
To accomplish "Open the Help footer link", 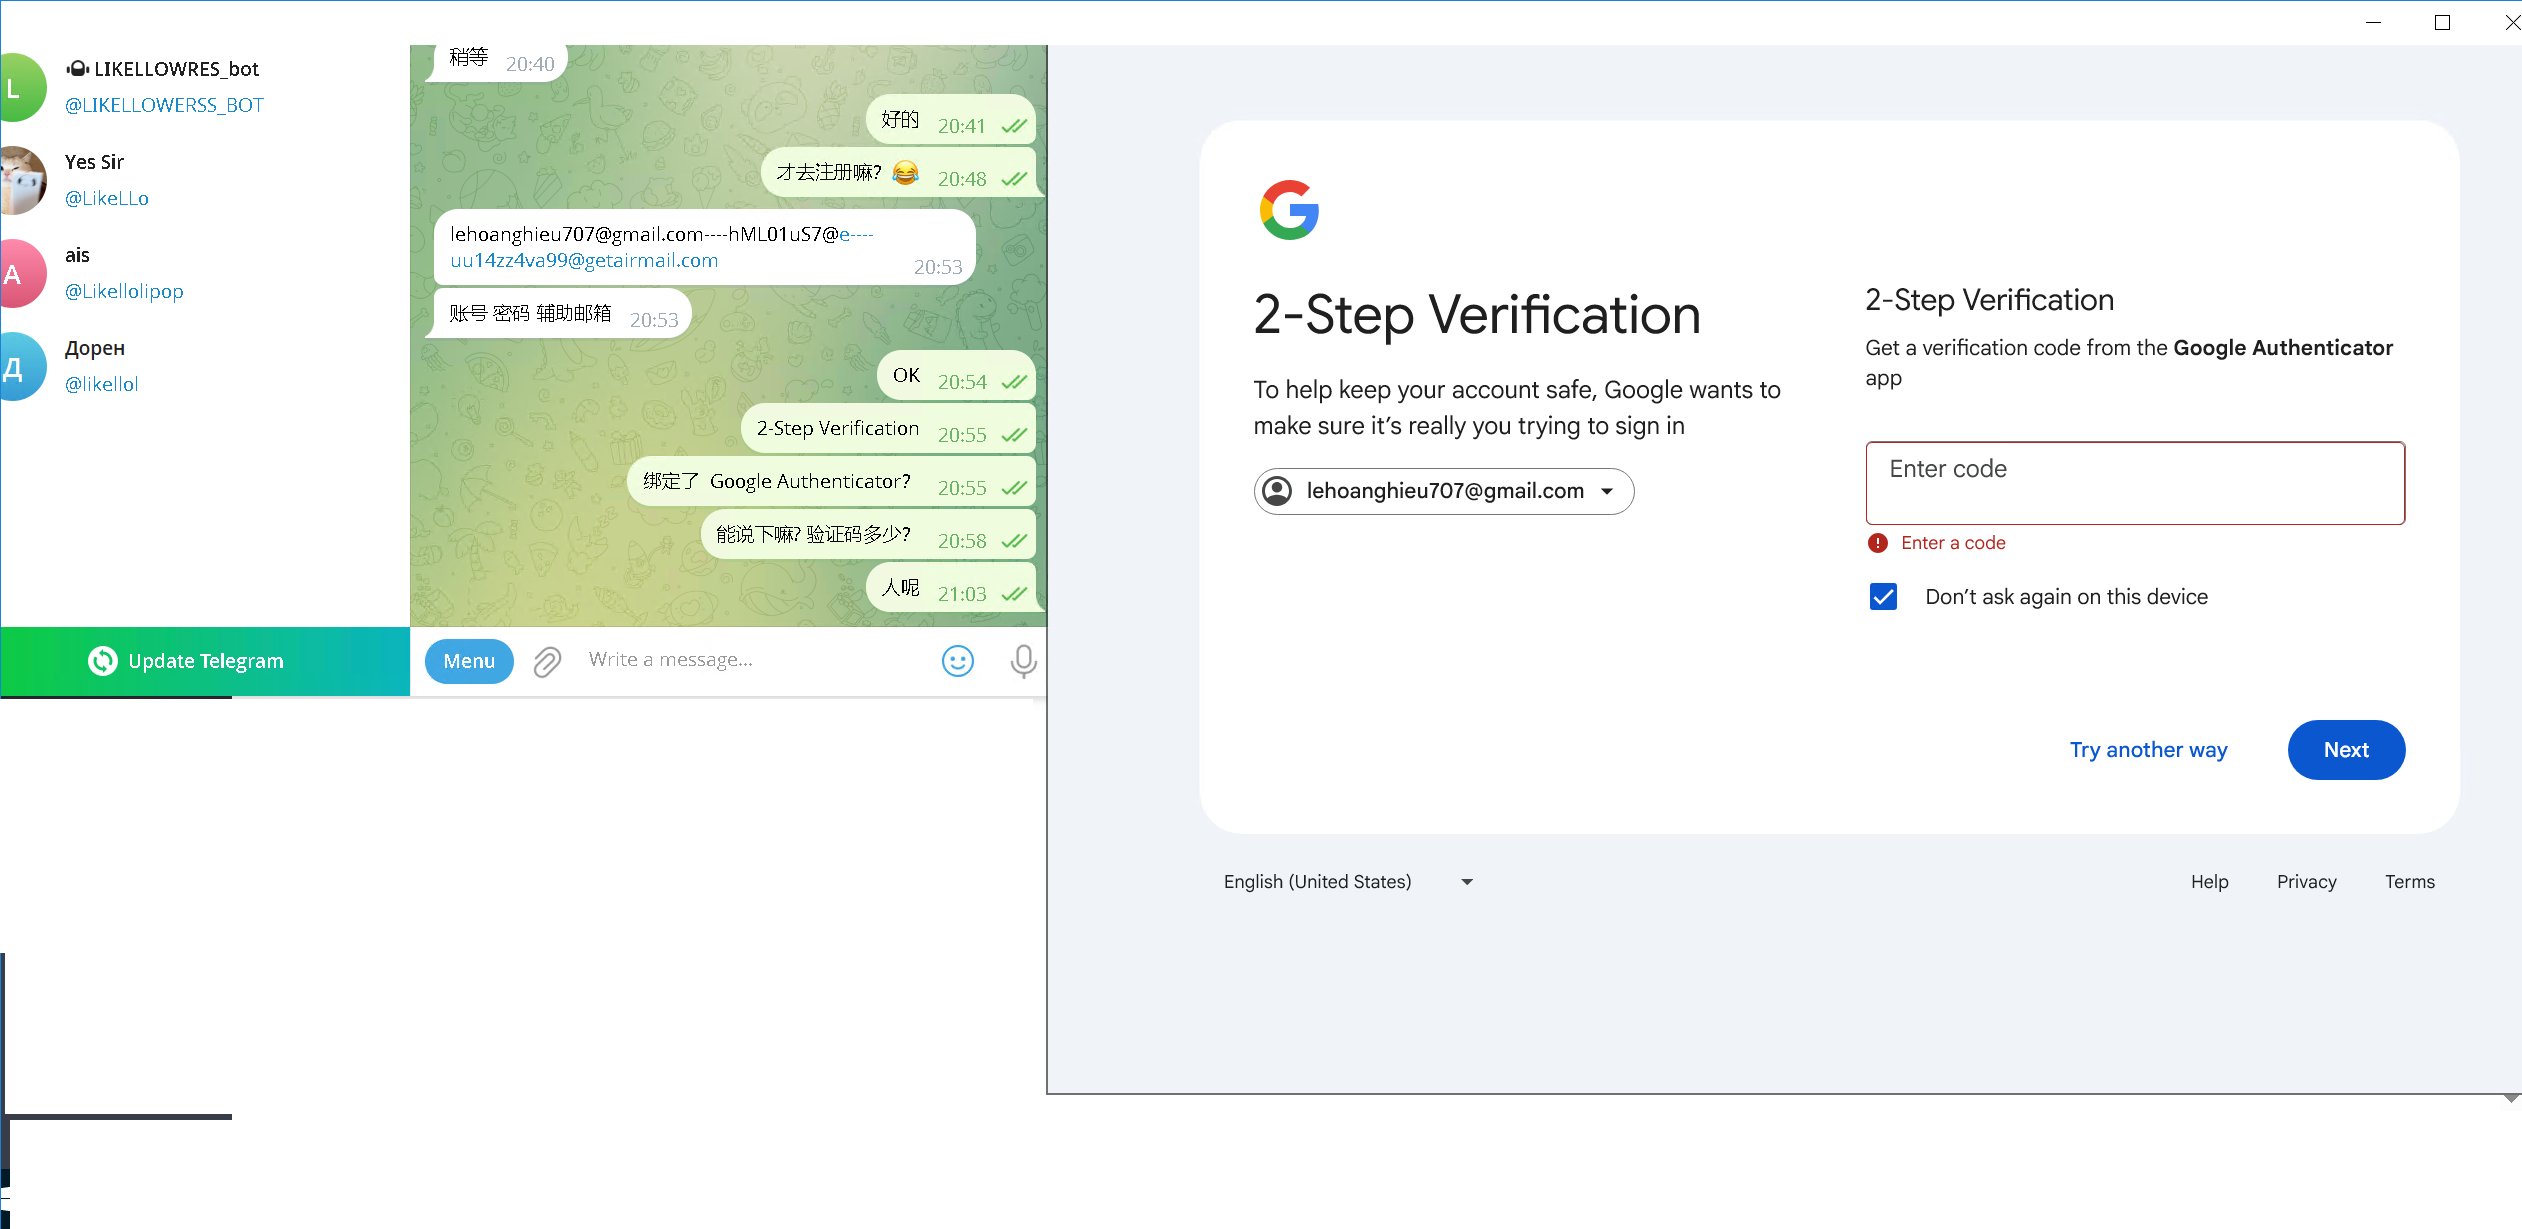I will coord(2209,882).
